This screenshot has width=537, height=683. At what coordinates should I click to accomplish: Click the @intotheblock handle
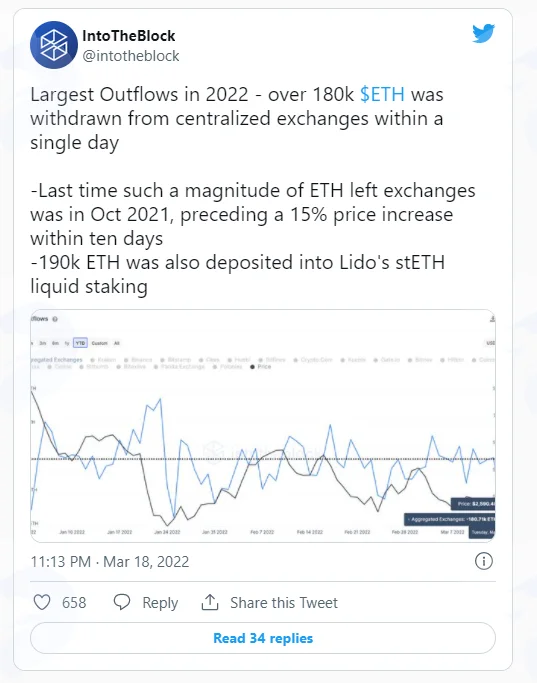click(x=131, y=56)
